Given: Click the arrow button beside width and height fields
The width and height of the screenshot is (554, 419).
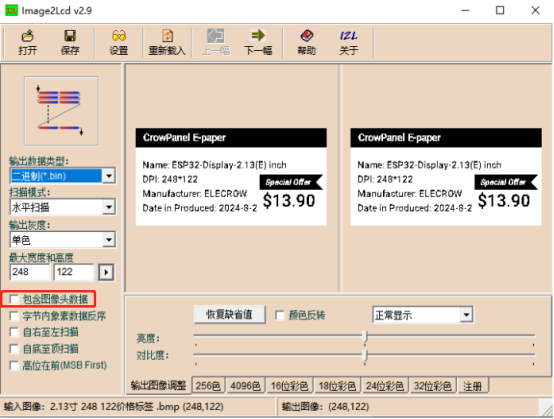Looking at the screenshot, I should [x=106, y=272].
